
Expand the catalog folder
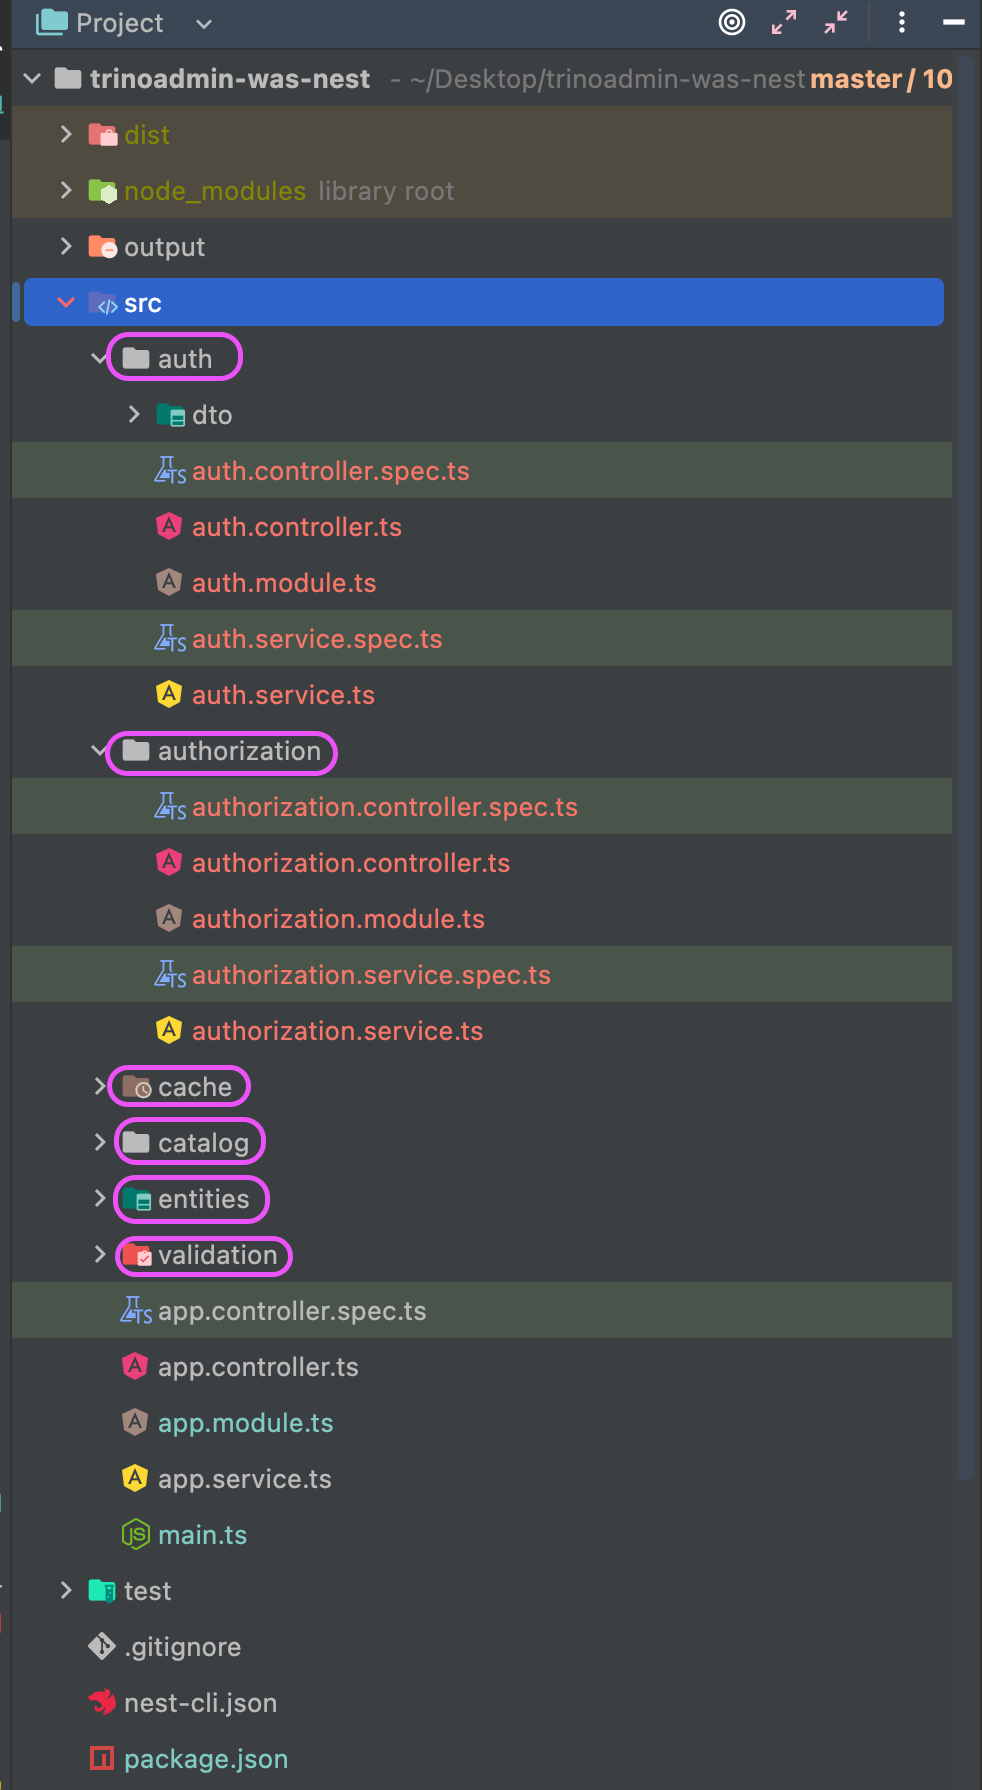[x=99, y=1142]
